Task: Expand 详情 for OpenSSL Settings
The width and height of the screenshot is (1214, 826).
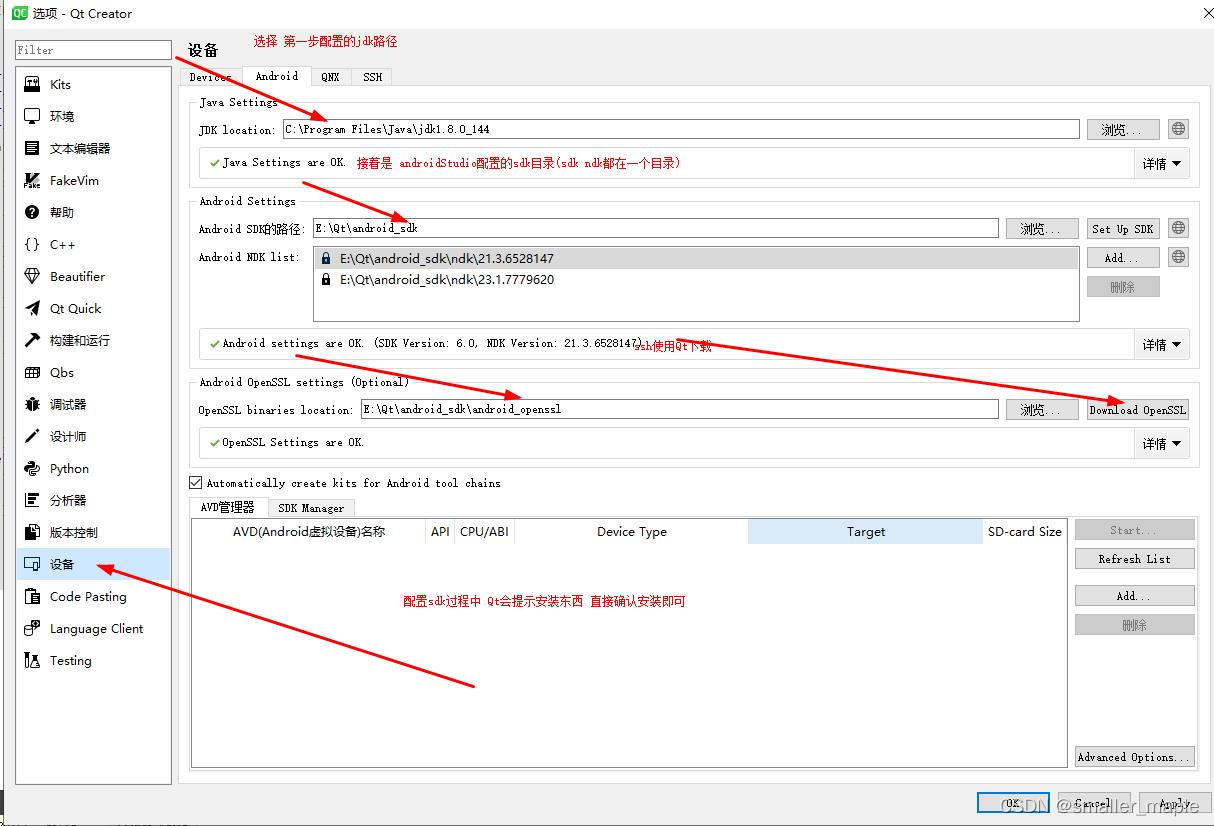Action: click(1161, 443)
